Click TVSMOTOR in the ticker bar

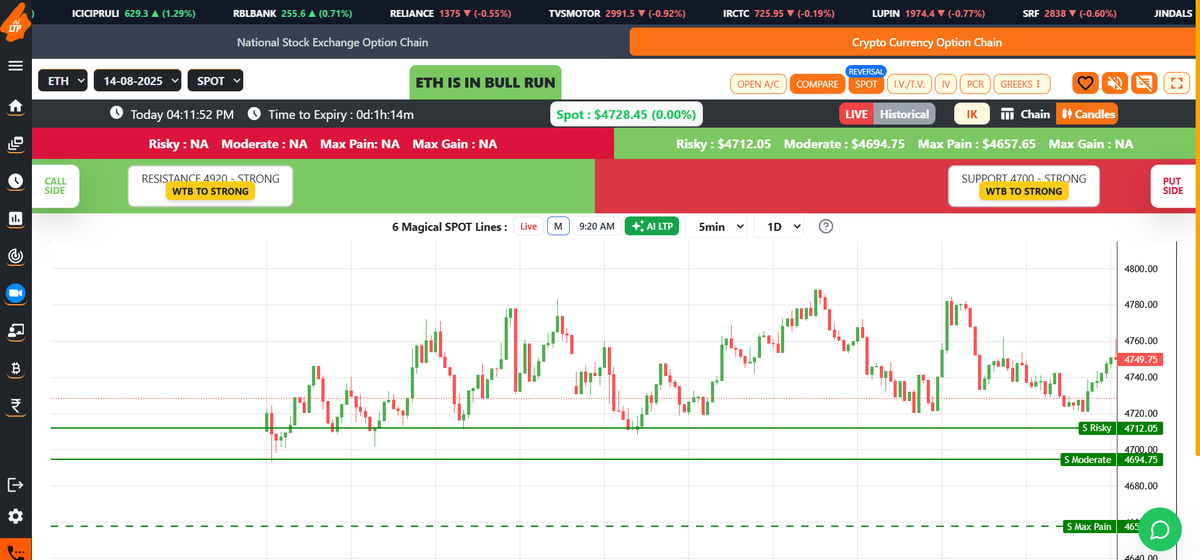coord(575,14)
